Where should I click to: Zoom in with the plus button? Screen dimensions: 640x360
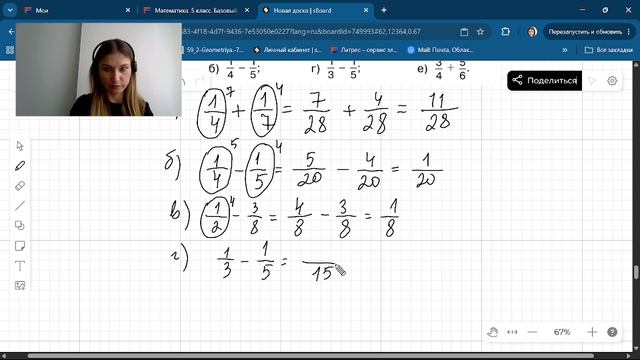[x=592, y=332]
